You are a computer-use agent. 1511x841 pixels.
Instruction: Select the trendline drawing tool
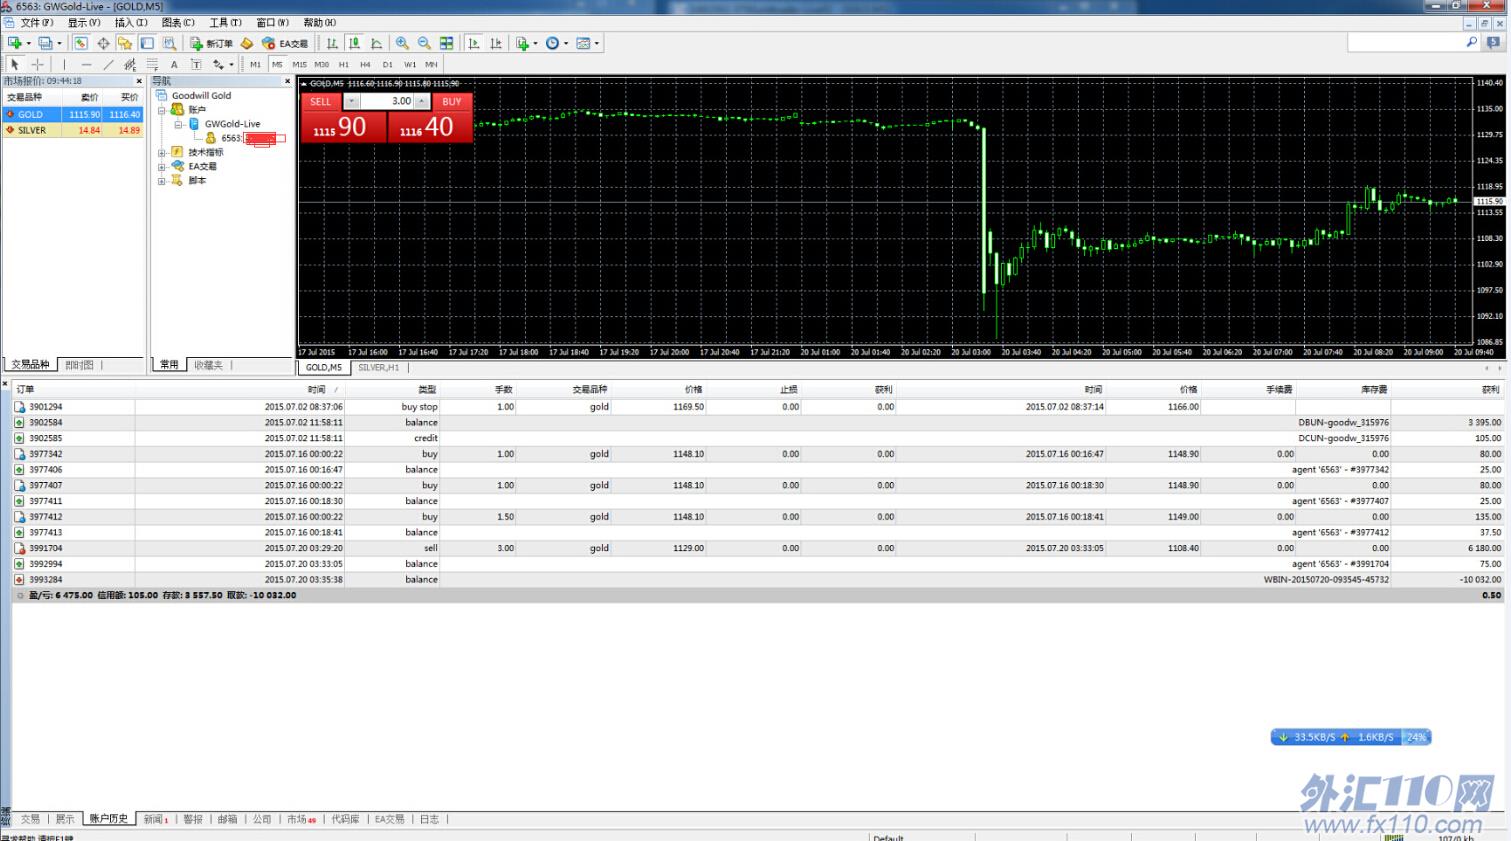108,64
